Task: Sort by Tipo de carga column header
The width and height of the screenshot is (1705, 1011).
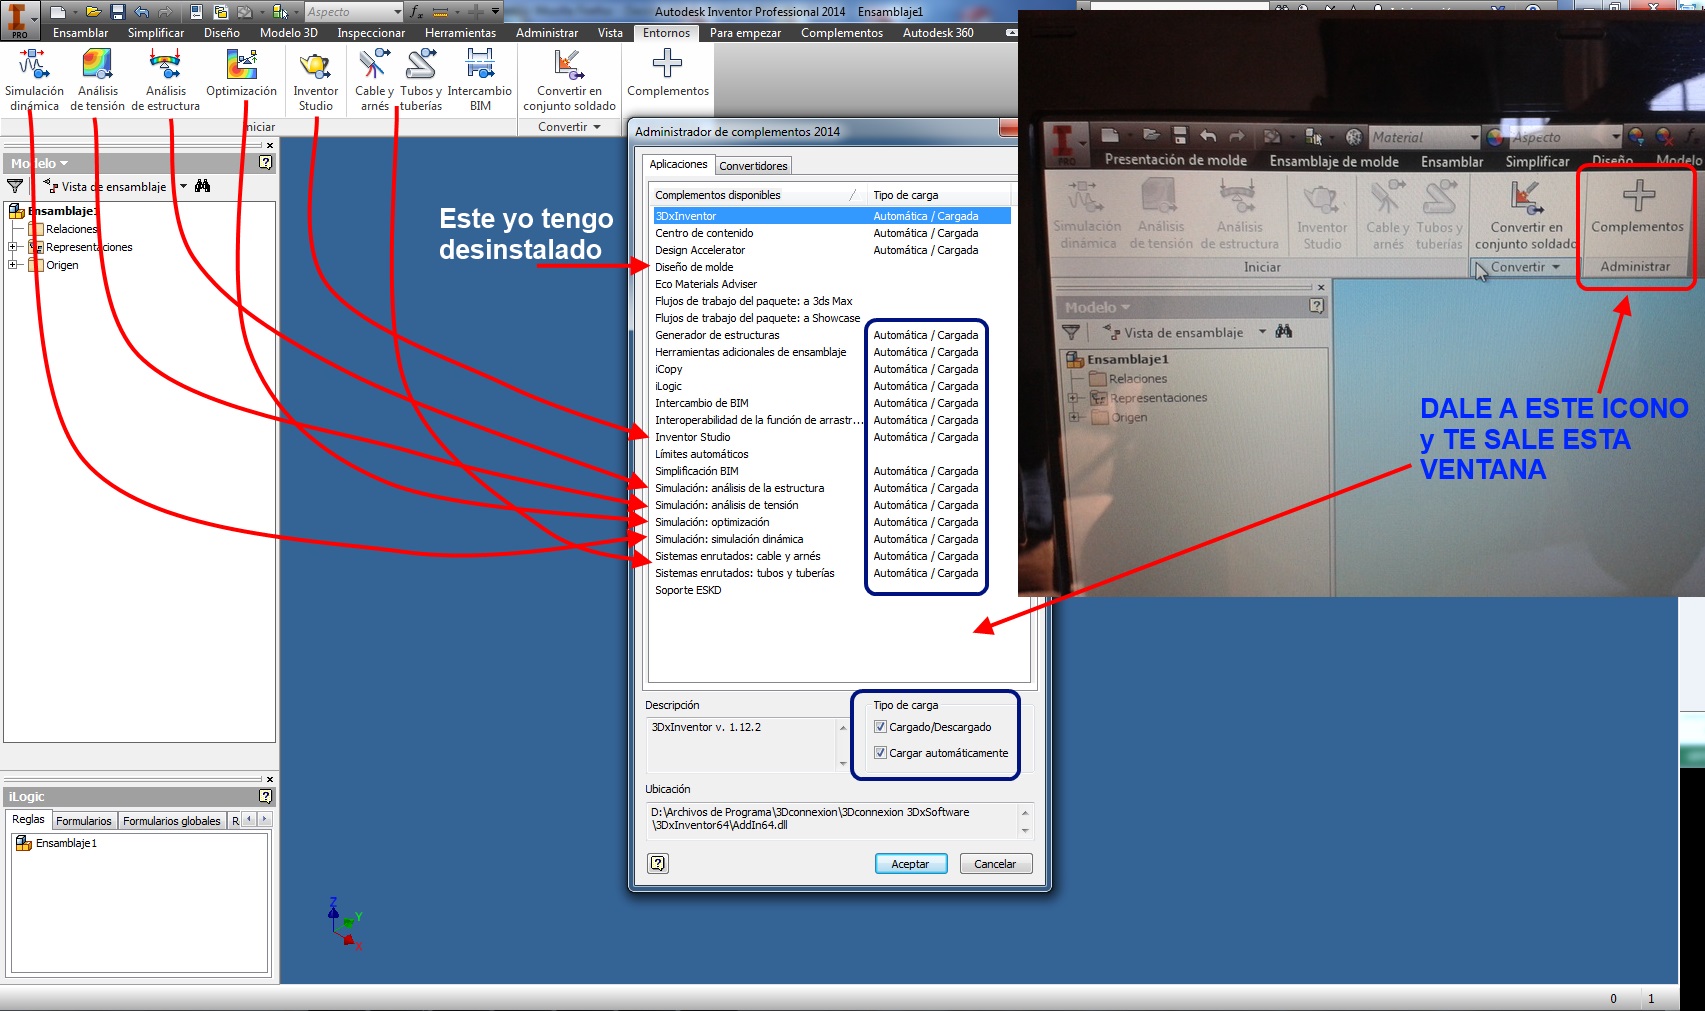Action: [939, 195]
